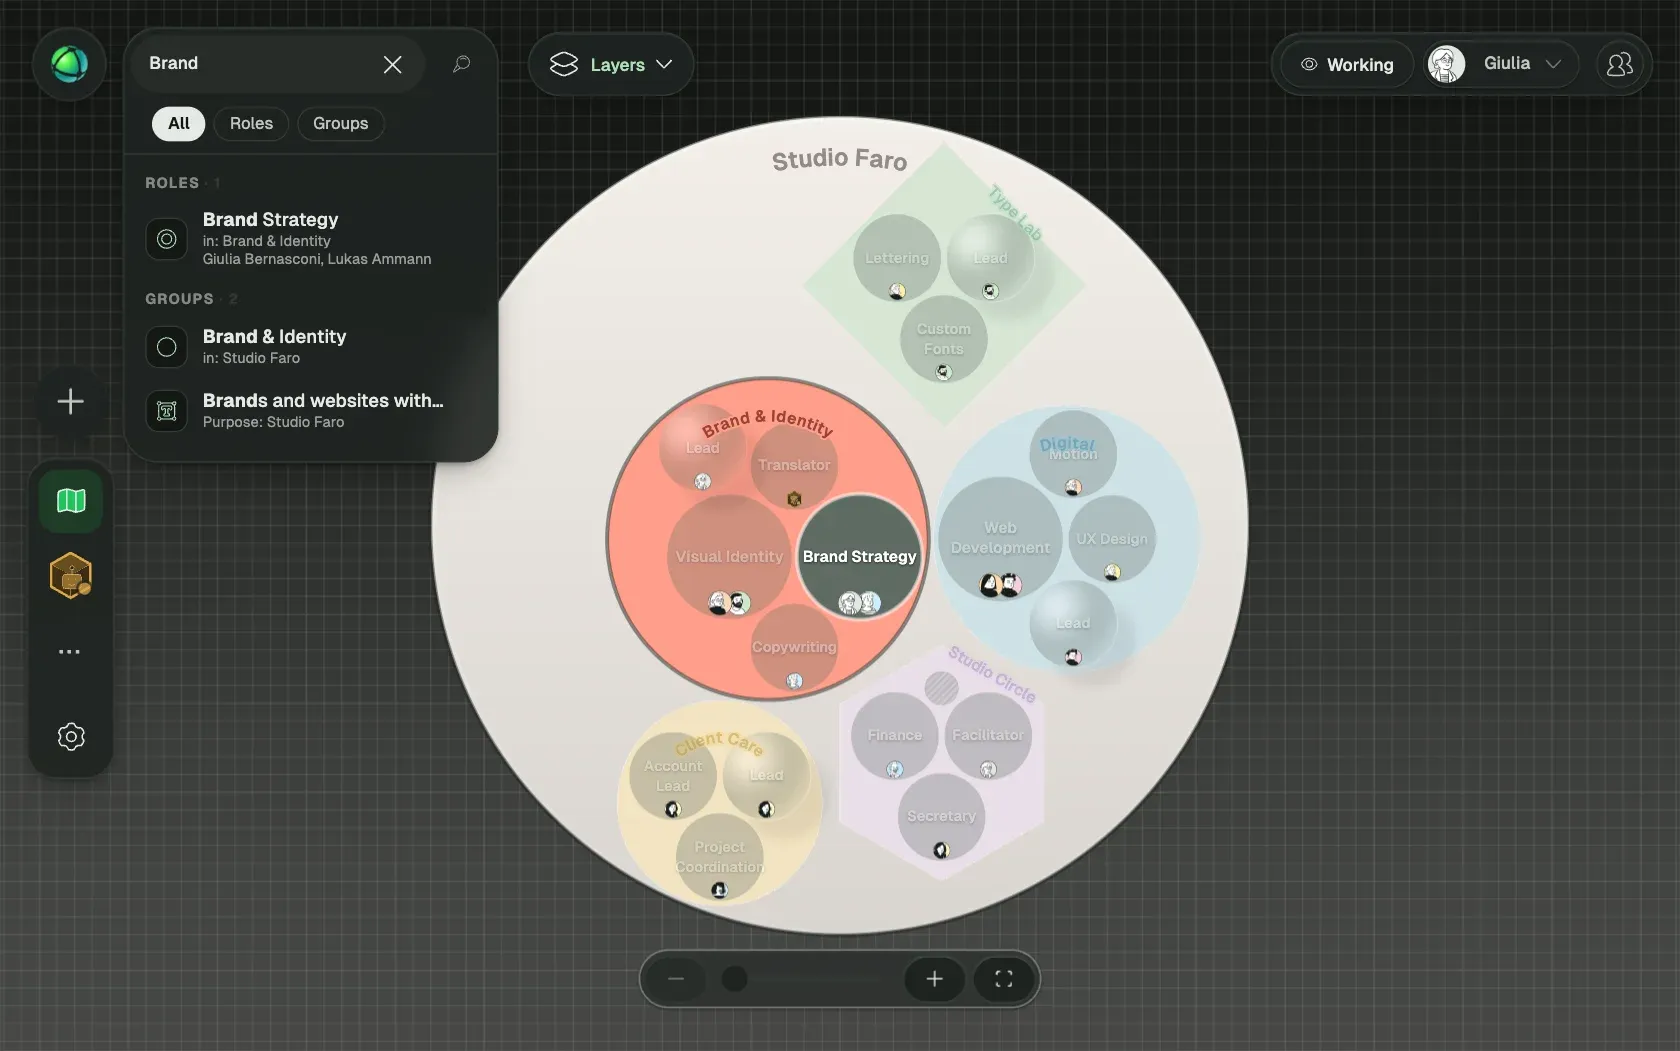The width and height of the screenshot is (1680, 1051).
Task: Open the settings gear in sidebar
Action: point(70,737)
